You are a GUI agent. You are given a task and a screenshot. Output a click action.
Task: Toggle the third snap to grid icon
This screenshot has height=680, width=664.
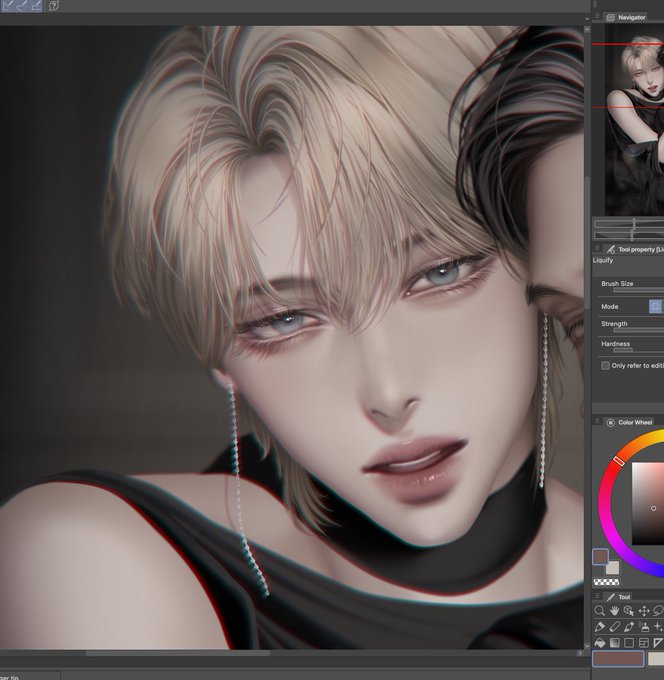point(36,5)
